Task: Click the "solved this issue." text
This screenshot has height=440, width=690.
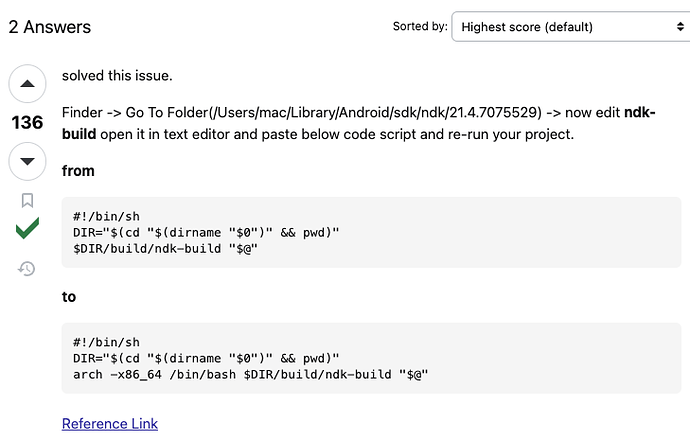Action: click(119, 75)
